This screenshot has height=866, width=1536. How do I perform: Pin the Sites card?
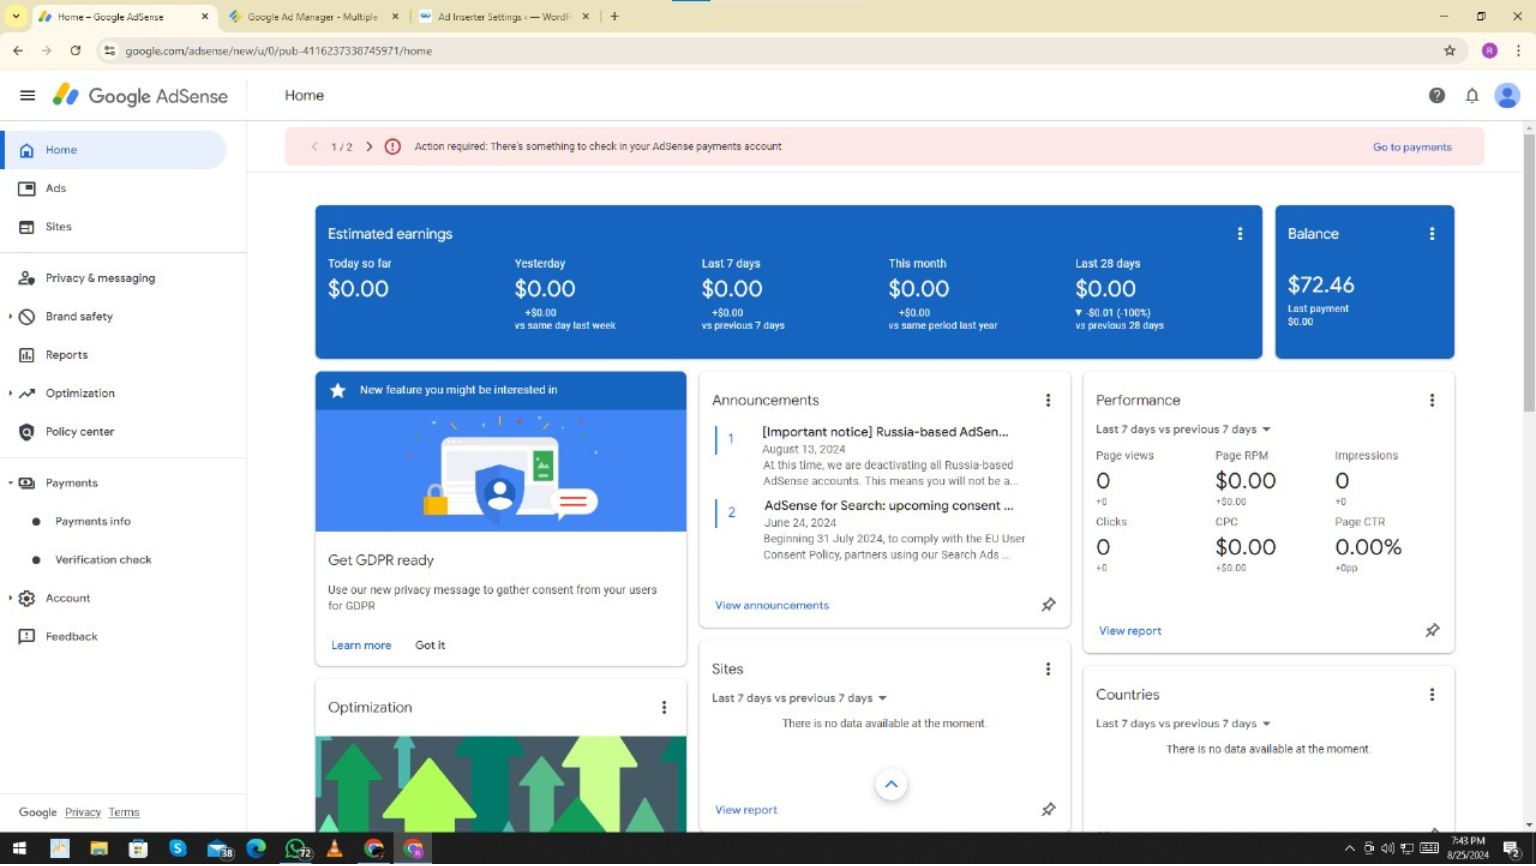tap(1048, 810)
